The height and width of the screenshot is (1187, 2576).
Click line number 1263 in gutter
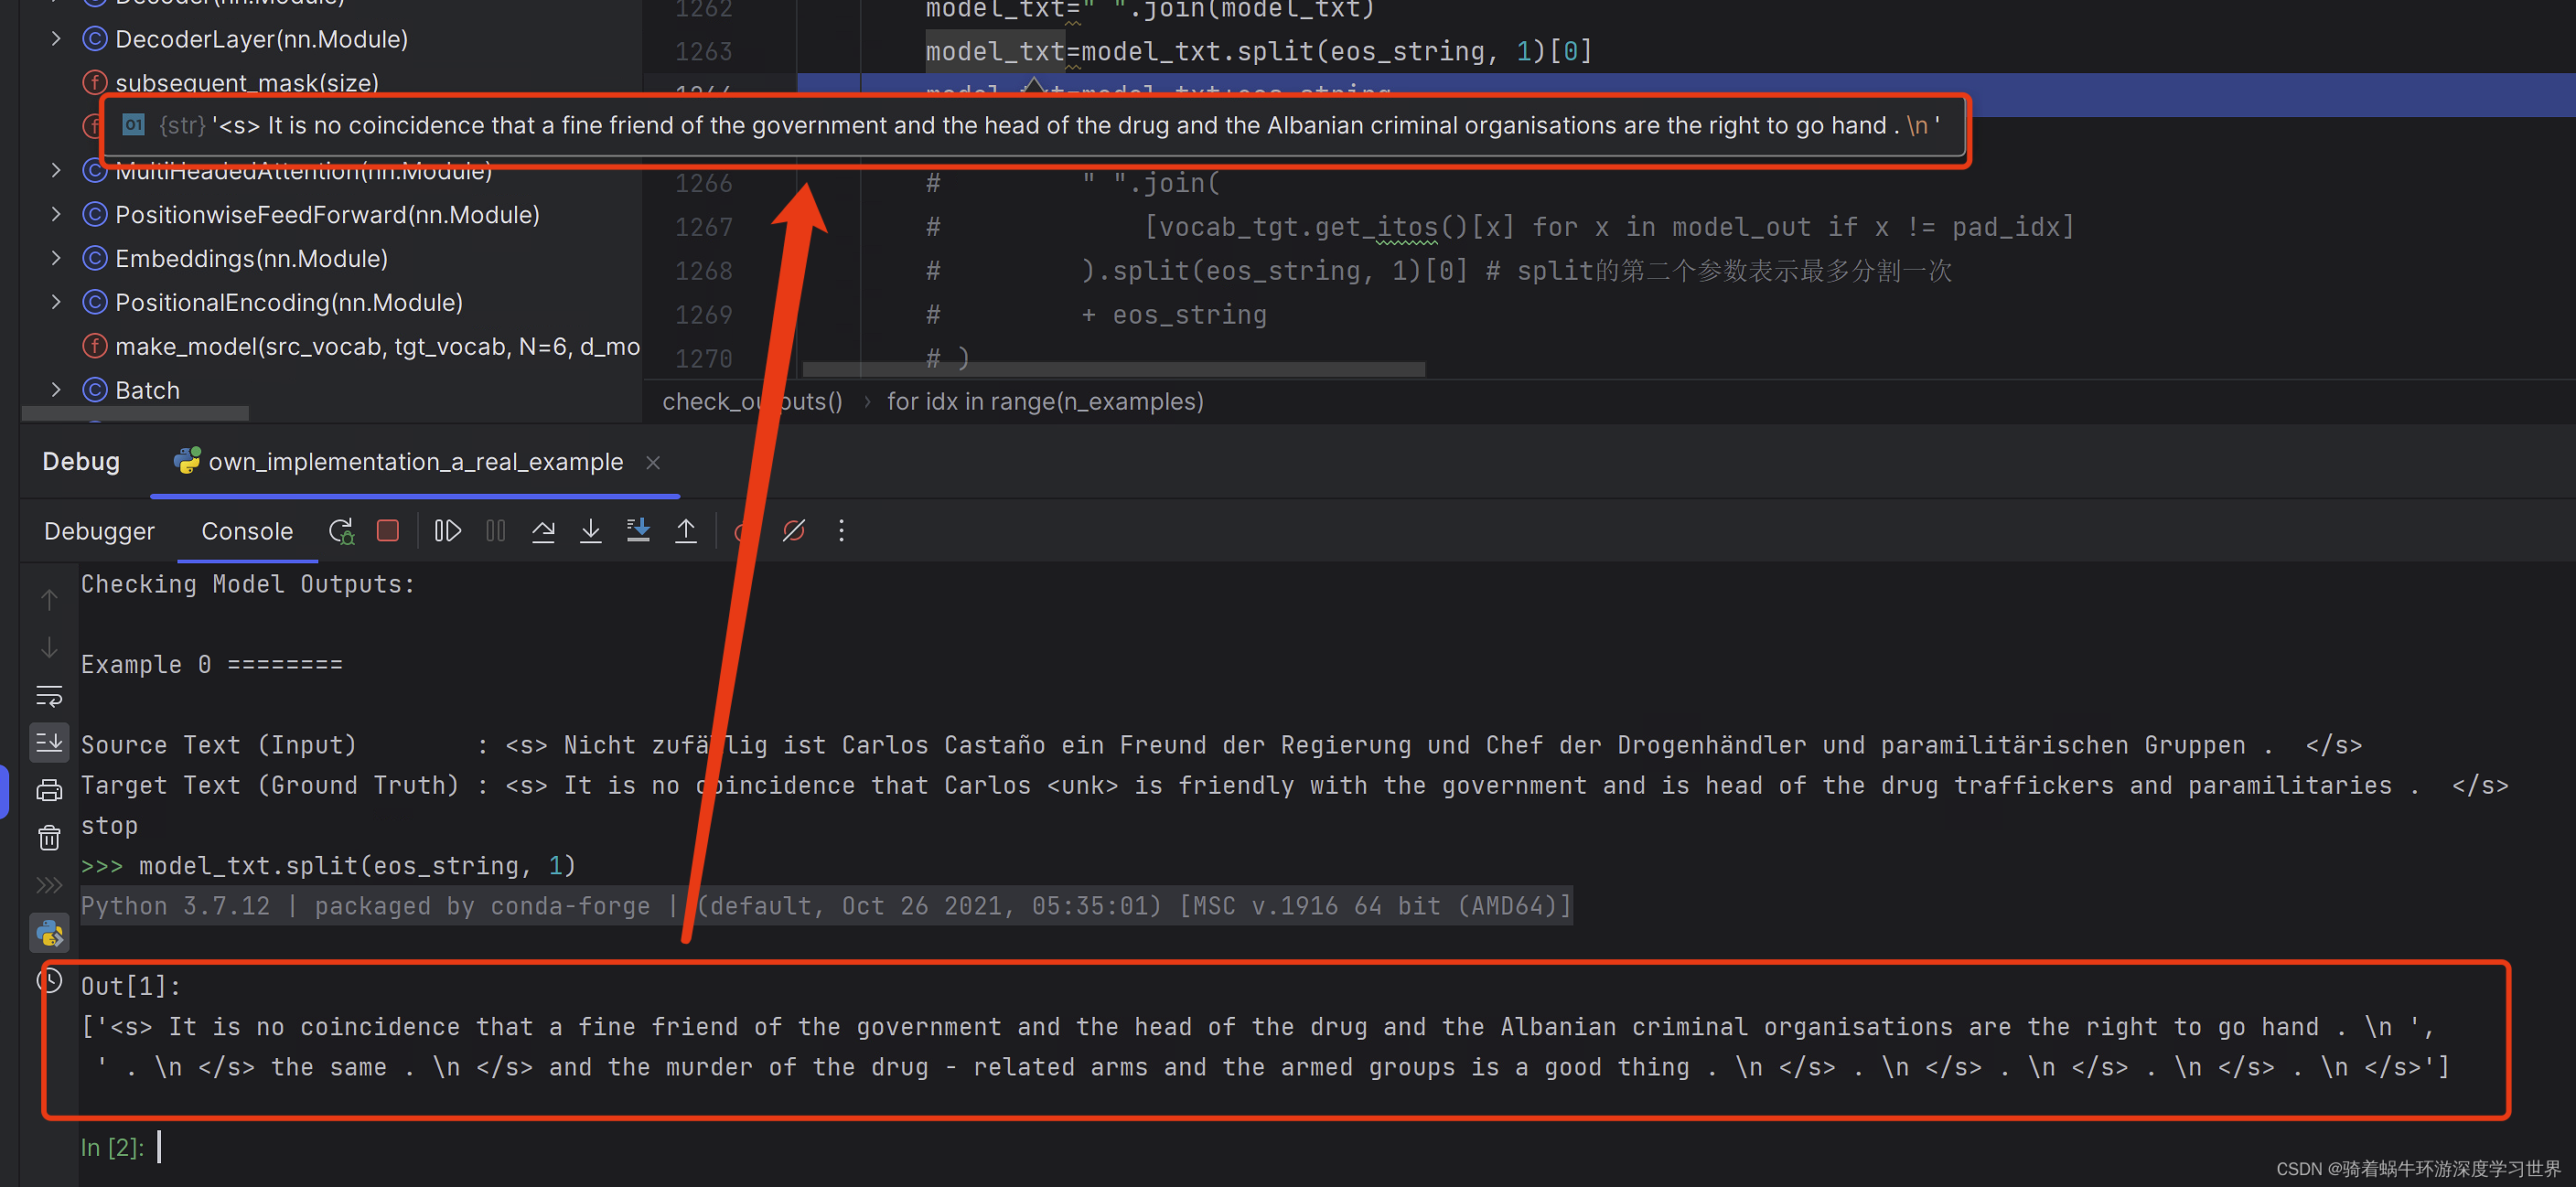click(703, 51)
